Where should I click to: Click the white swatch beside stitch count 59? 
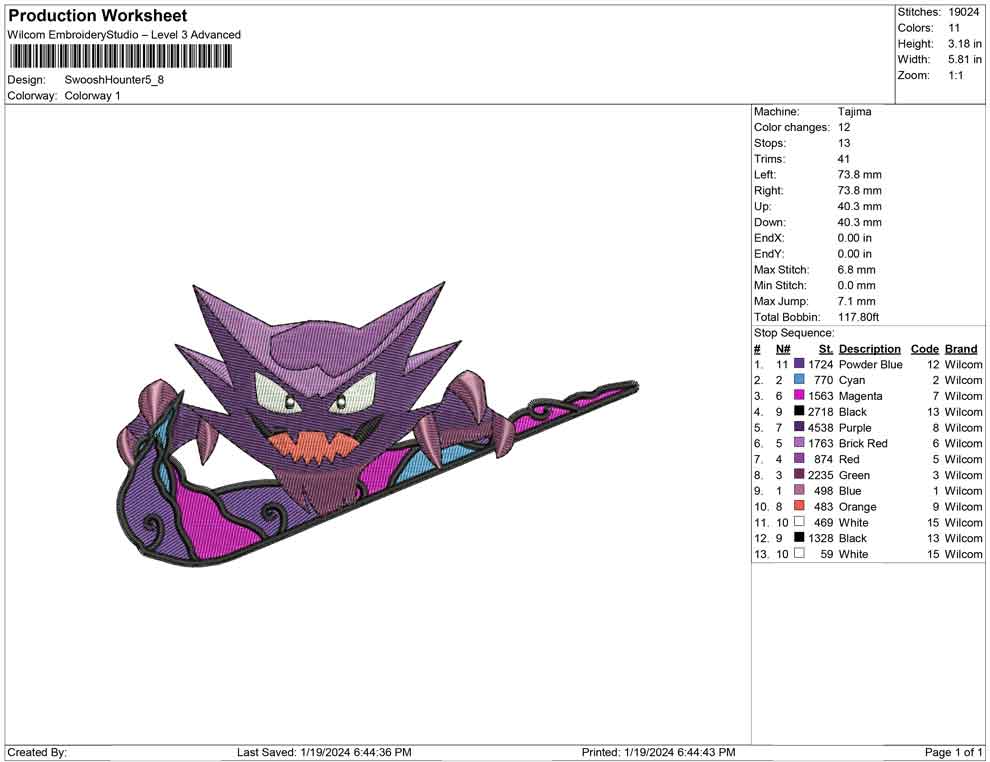799,553
